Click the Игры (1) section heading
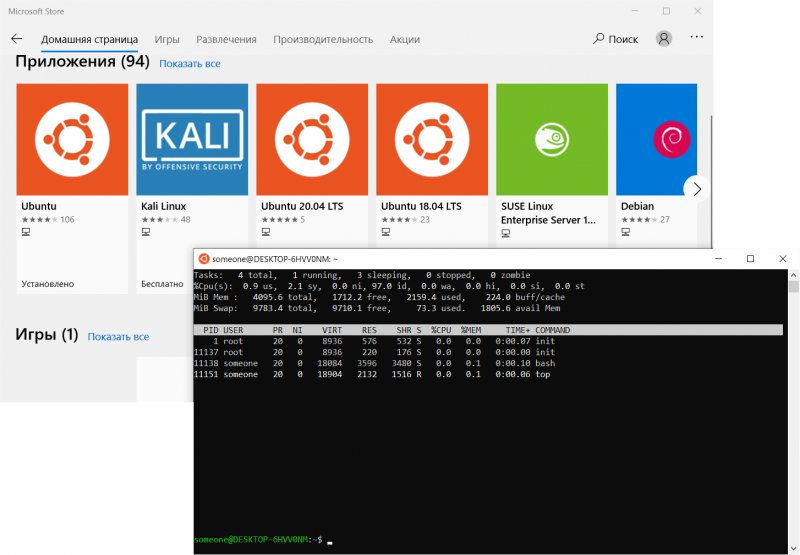800x555 pixels. (x=46, y=335)
